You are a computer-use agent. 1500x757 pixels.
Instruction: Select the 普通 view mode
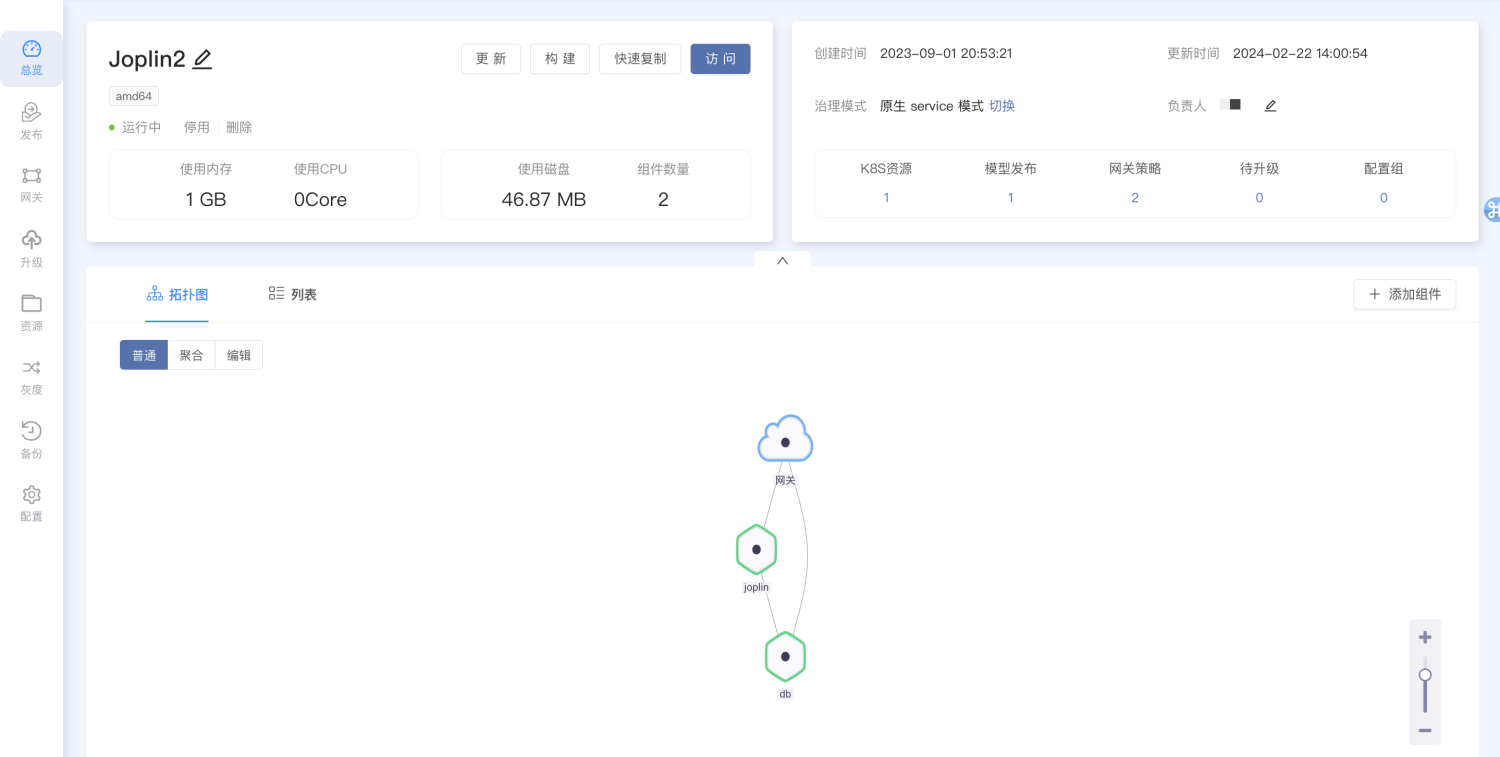[144, 355]
